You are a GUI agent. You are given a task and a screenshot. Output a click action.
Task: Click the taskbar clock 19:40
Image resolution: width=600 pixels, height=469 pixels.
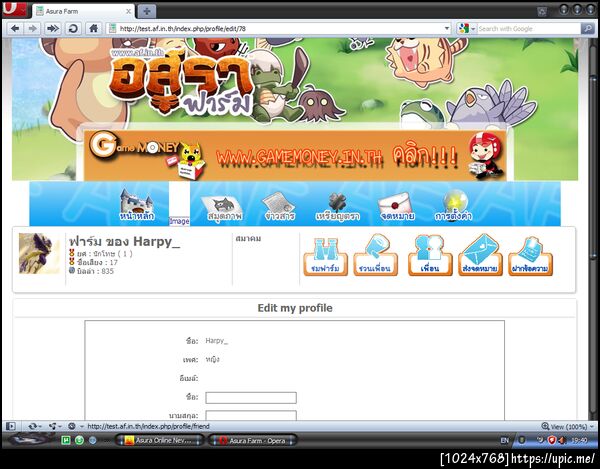pyautogui.click(x=579, y=440)
